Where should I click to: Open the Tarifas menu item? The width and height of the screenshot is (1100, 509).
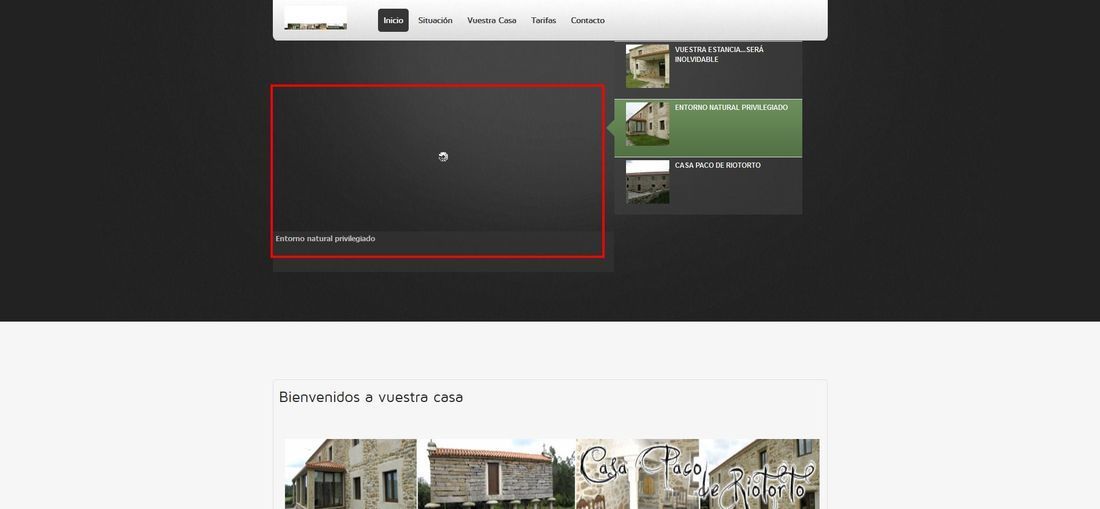pyautogui.click(x=544, y=20)
